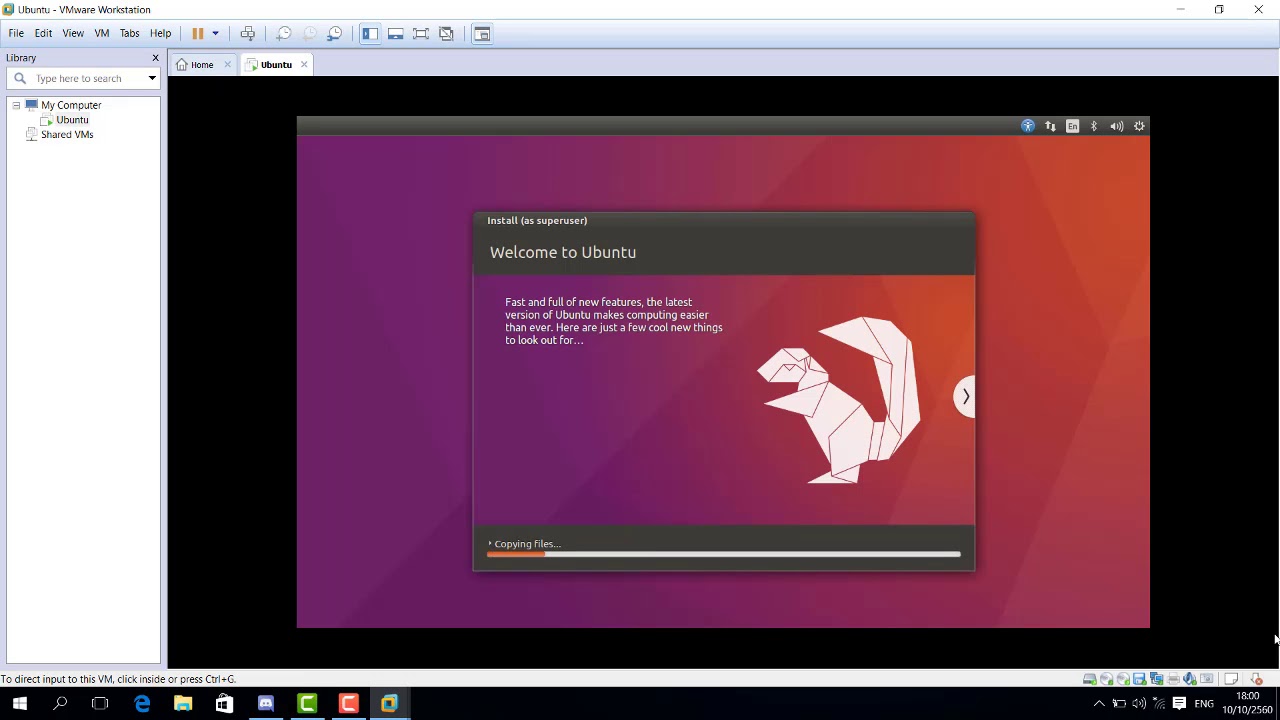Close the Home tab
Screen dimensions: 1280x720
pos(227,65)
